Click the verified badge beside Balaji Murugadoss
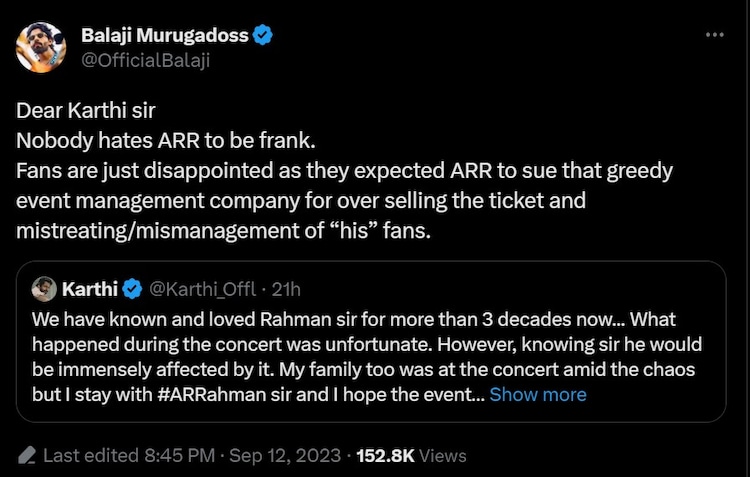The image size is (750, 477). (263, 37)
